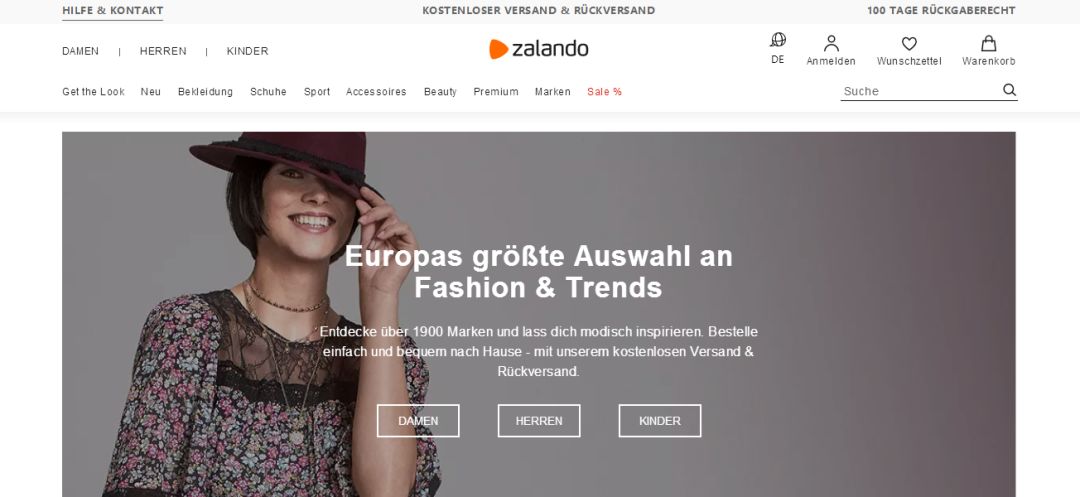1080x497 pixels.
Task: Open the Schuhe menu item
Action: point(268,92)
